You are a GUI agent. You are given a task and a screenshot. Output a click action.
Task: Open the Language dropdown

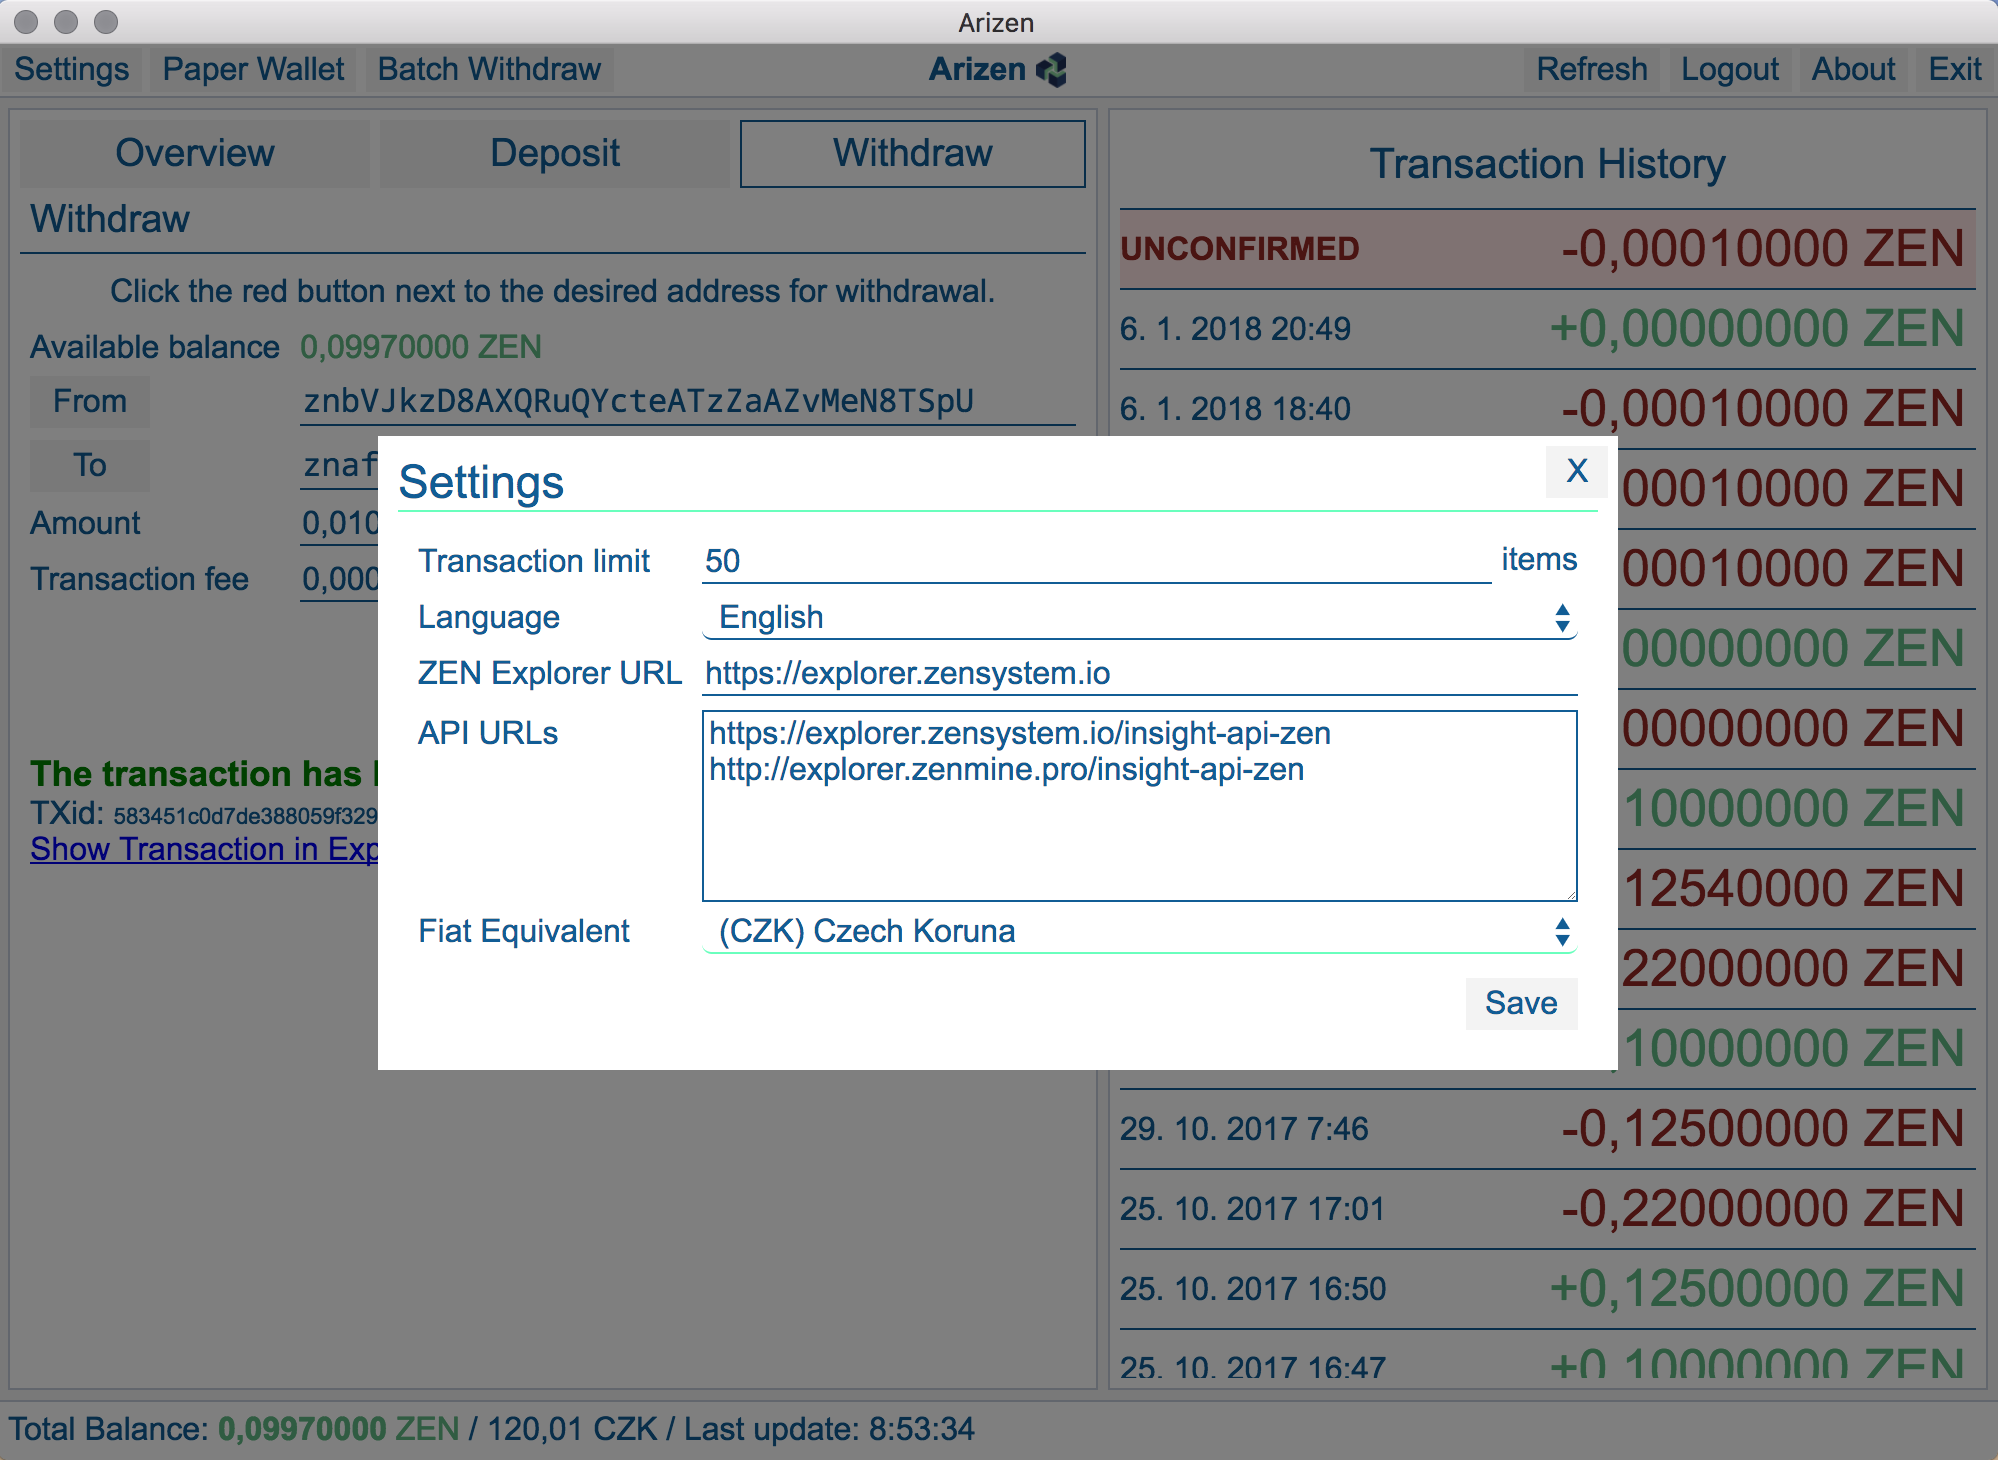click(1138, 617)
